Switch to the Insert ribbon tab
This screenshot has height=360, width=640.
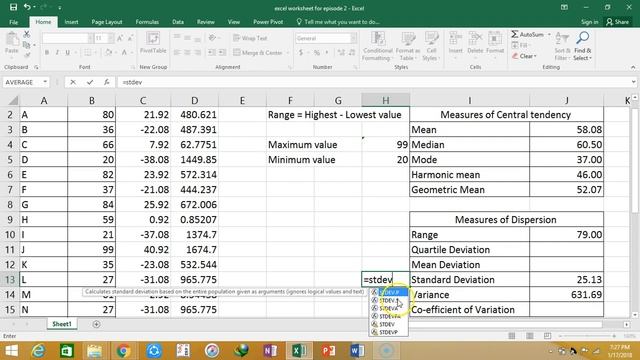pyautogui.click(x=71, y=22)
